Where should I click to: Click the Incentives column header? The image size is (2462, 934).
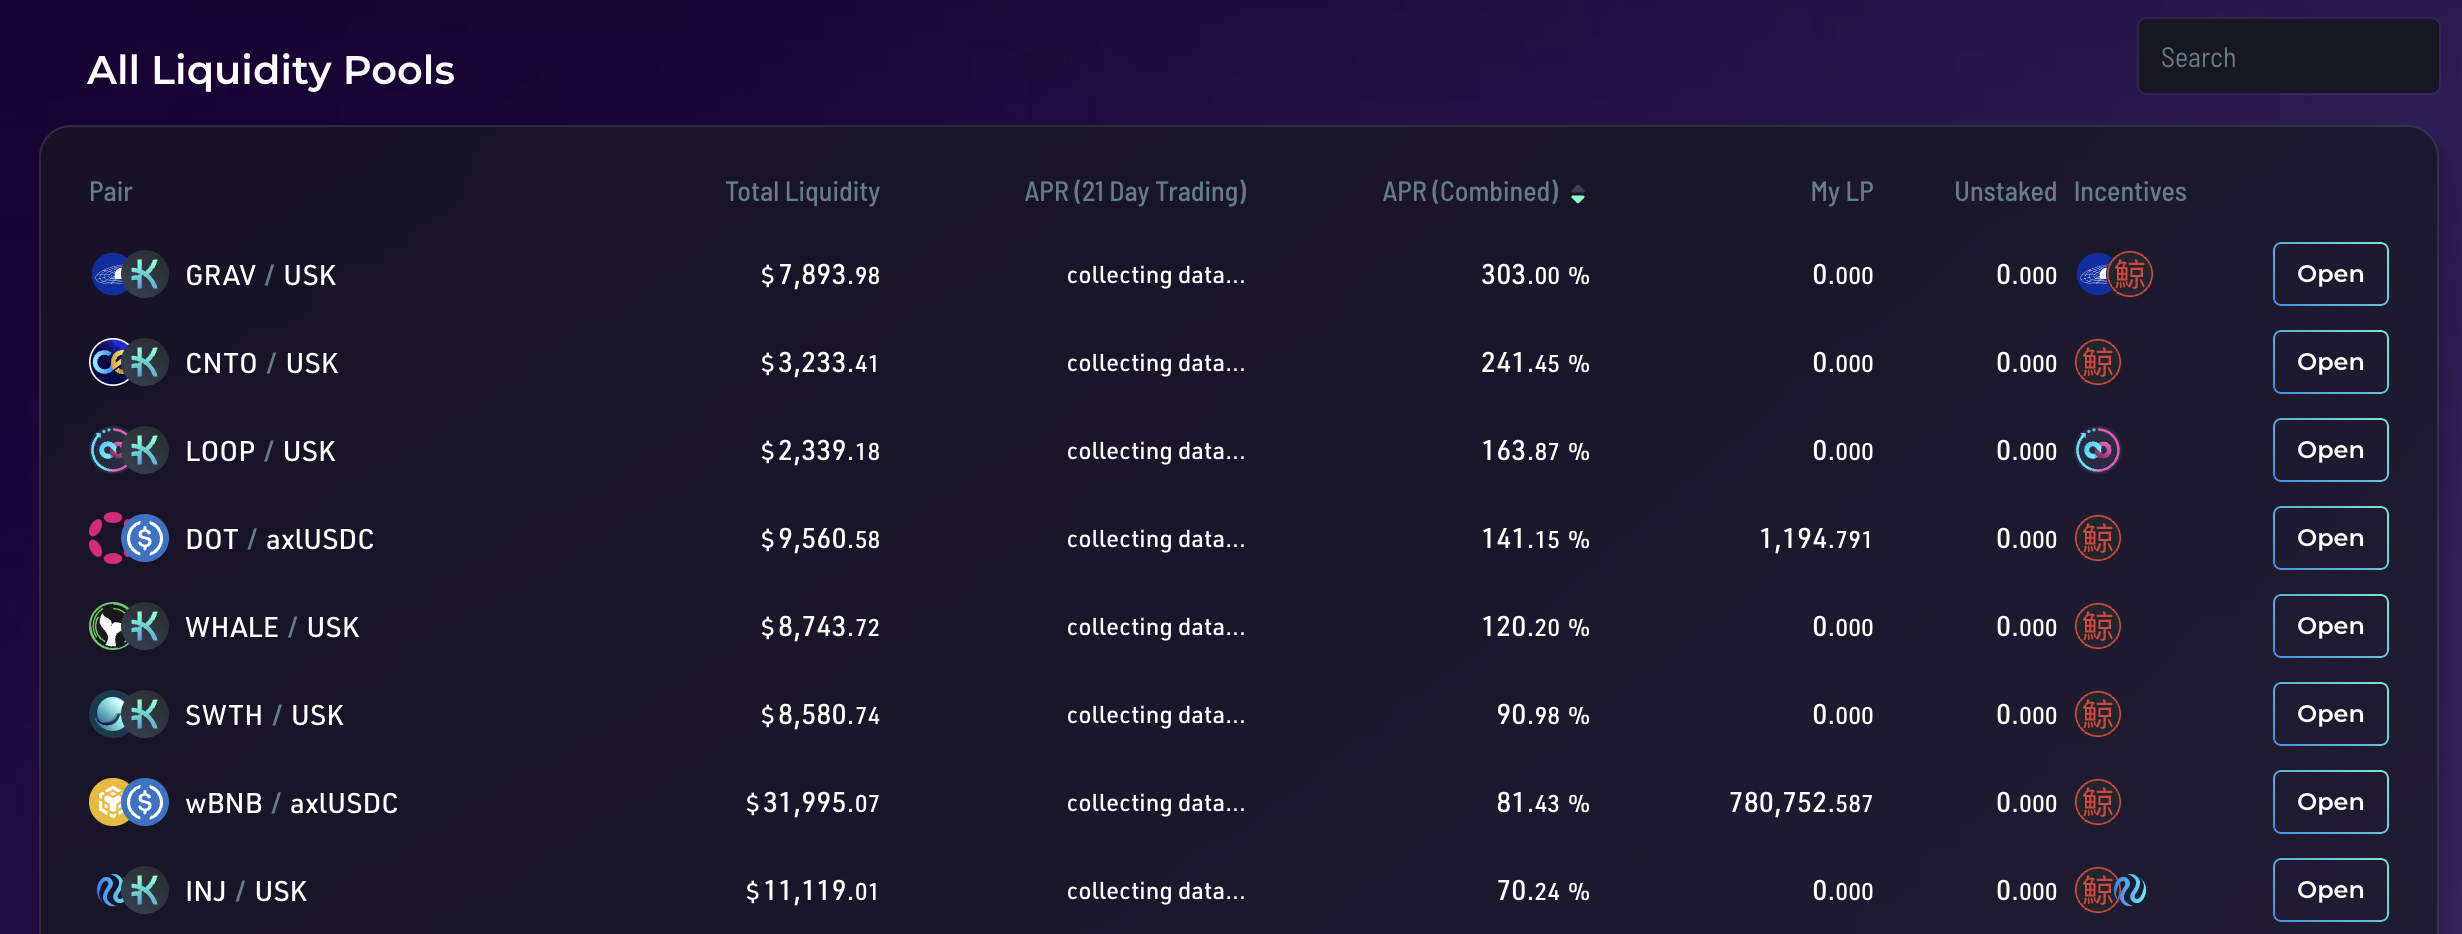pos(2130,192)
